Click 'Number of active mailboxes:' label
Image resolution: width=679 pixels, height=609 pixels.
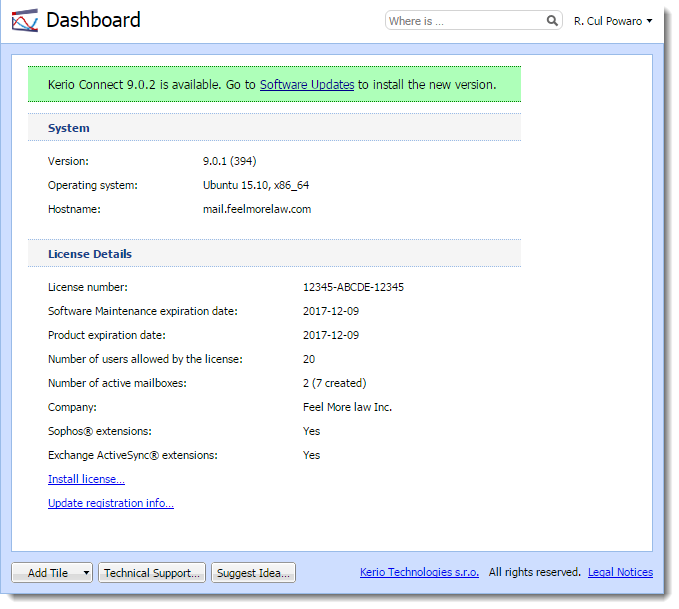[117, 383]
